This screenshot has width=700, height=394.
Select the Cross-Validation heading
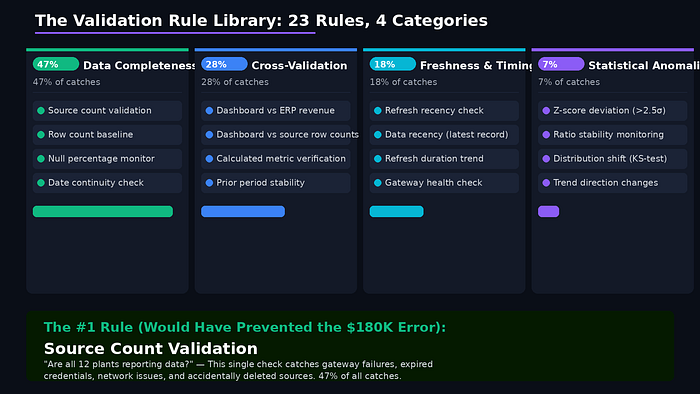pyautogui.click(x=299, y=66)
